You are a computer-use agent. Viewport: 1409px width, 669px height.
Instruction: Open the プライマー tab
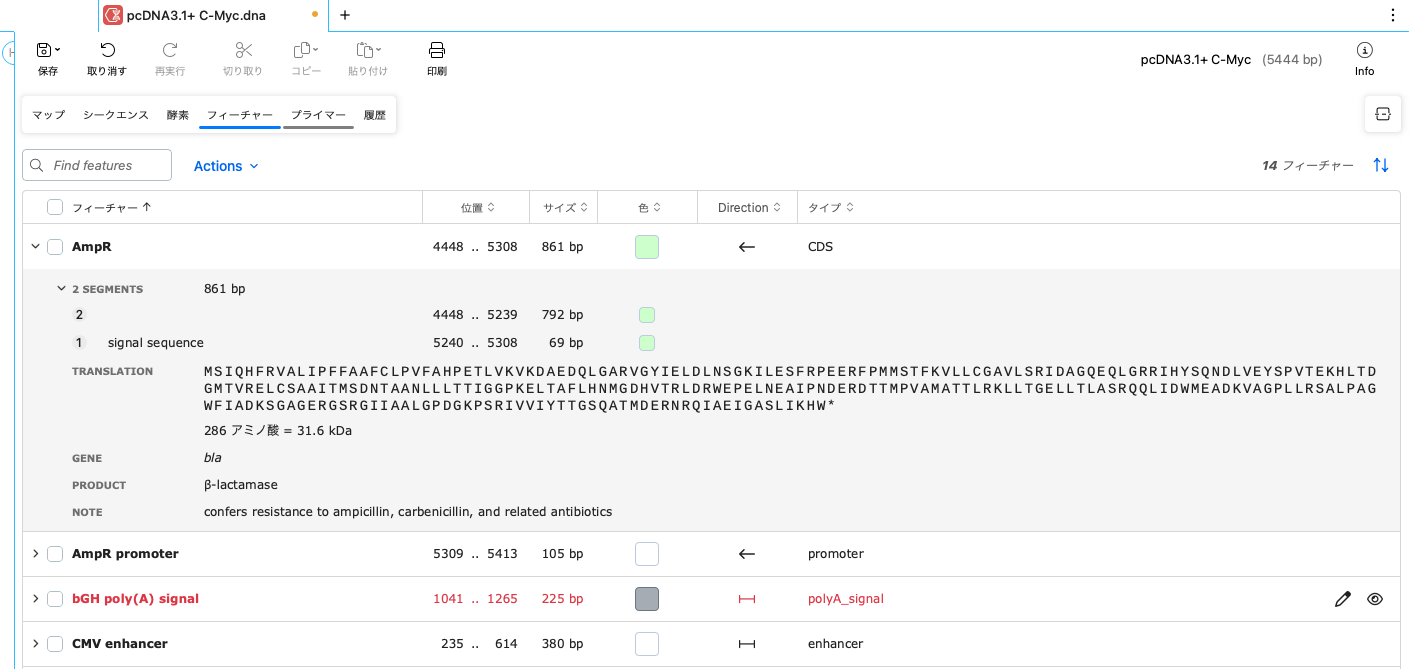click(x=318, y=114)
